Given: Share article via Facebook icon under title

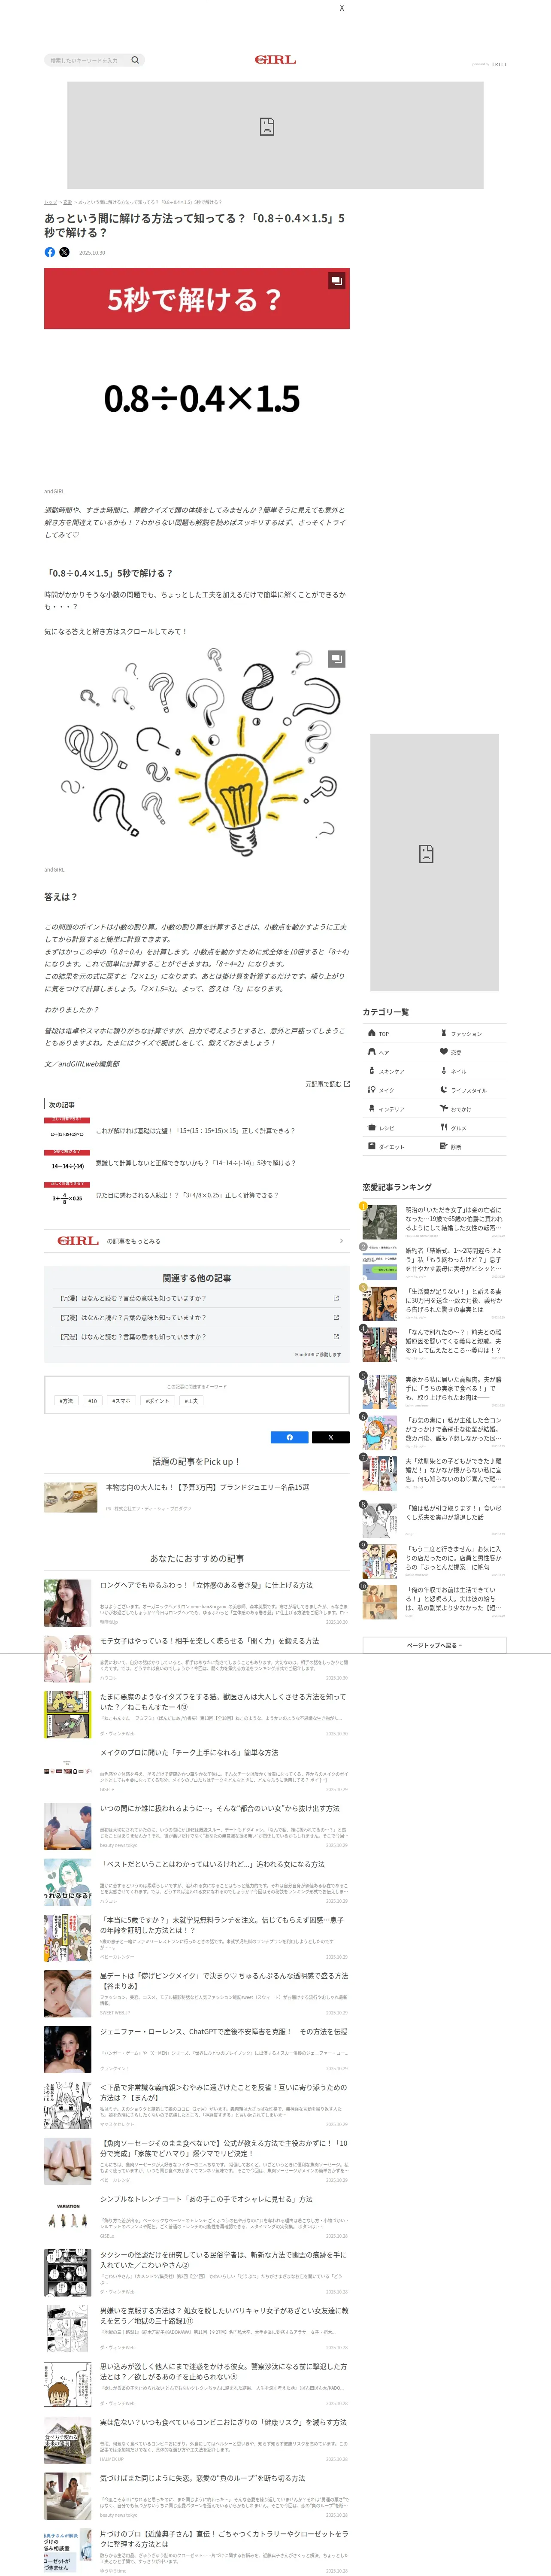Looking at the screenshot, I should [x=50, y=252].
